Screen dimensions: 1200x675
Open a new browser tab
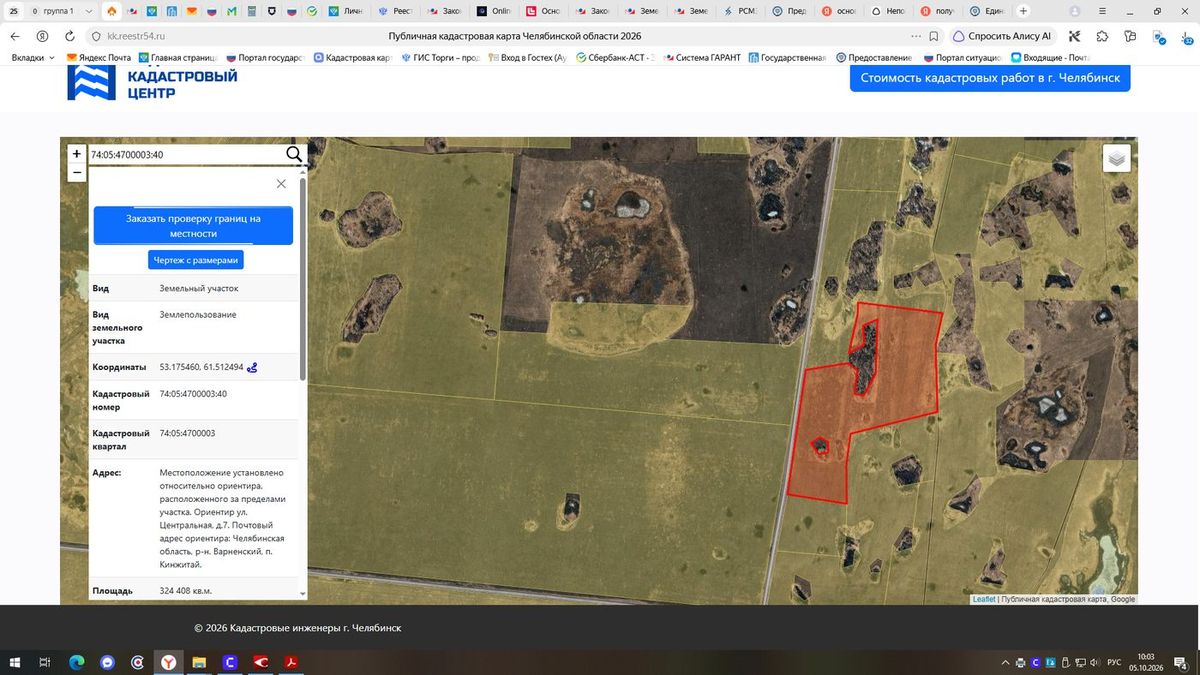point(1022,11)
